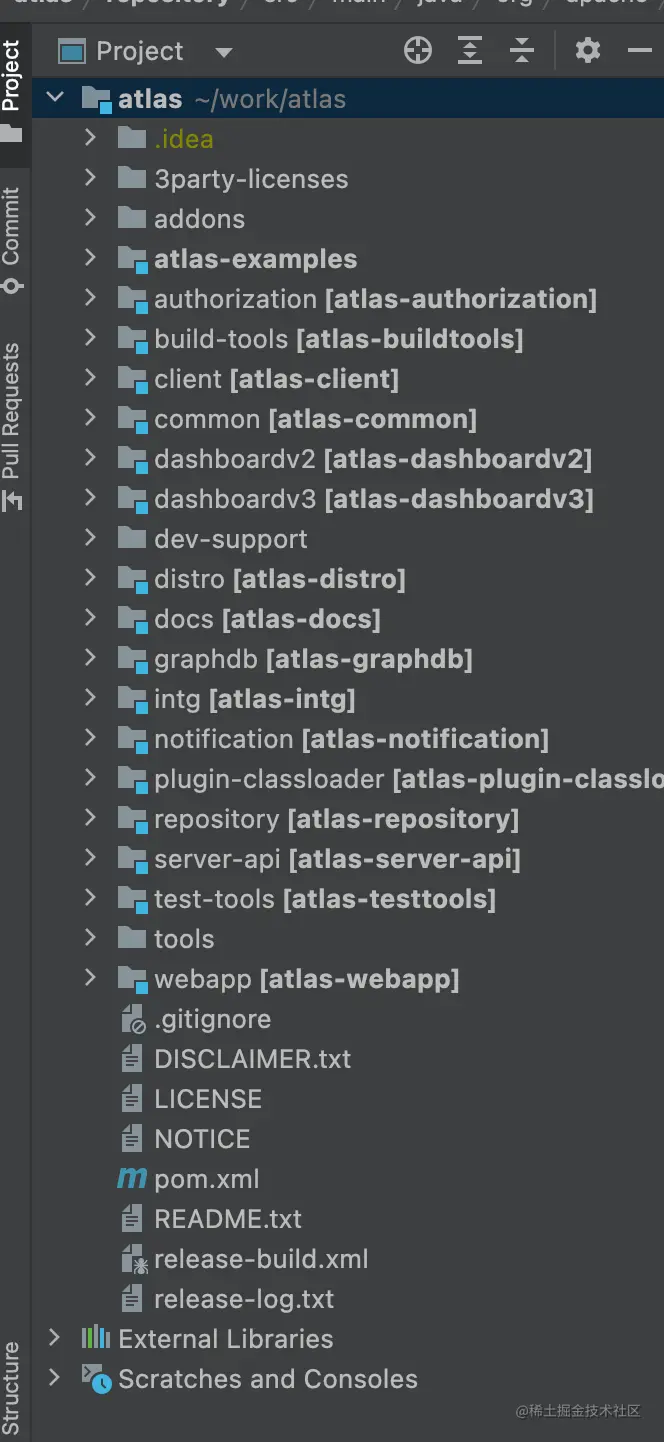Select release-build.xml in the tree
The image size is (664, 1442).
tap(260, 1259)
